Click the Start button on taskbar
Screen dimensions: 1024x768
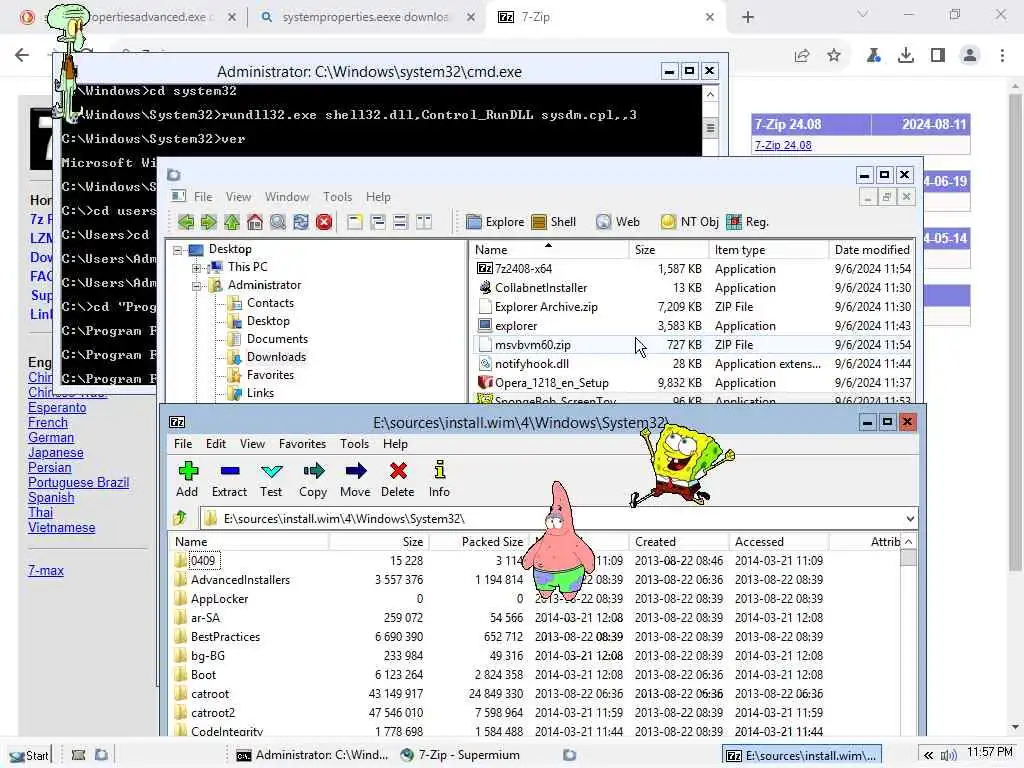(x=29, y=756)
